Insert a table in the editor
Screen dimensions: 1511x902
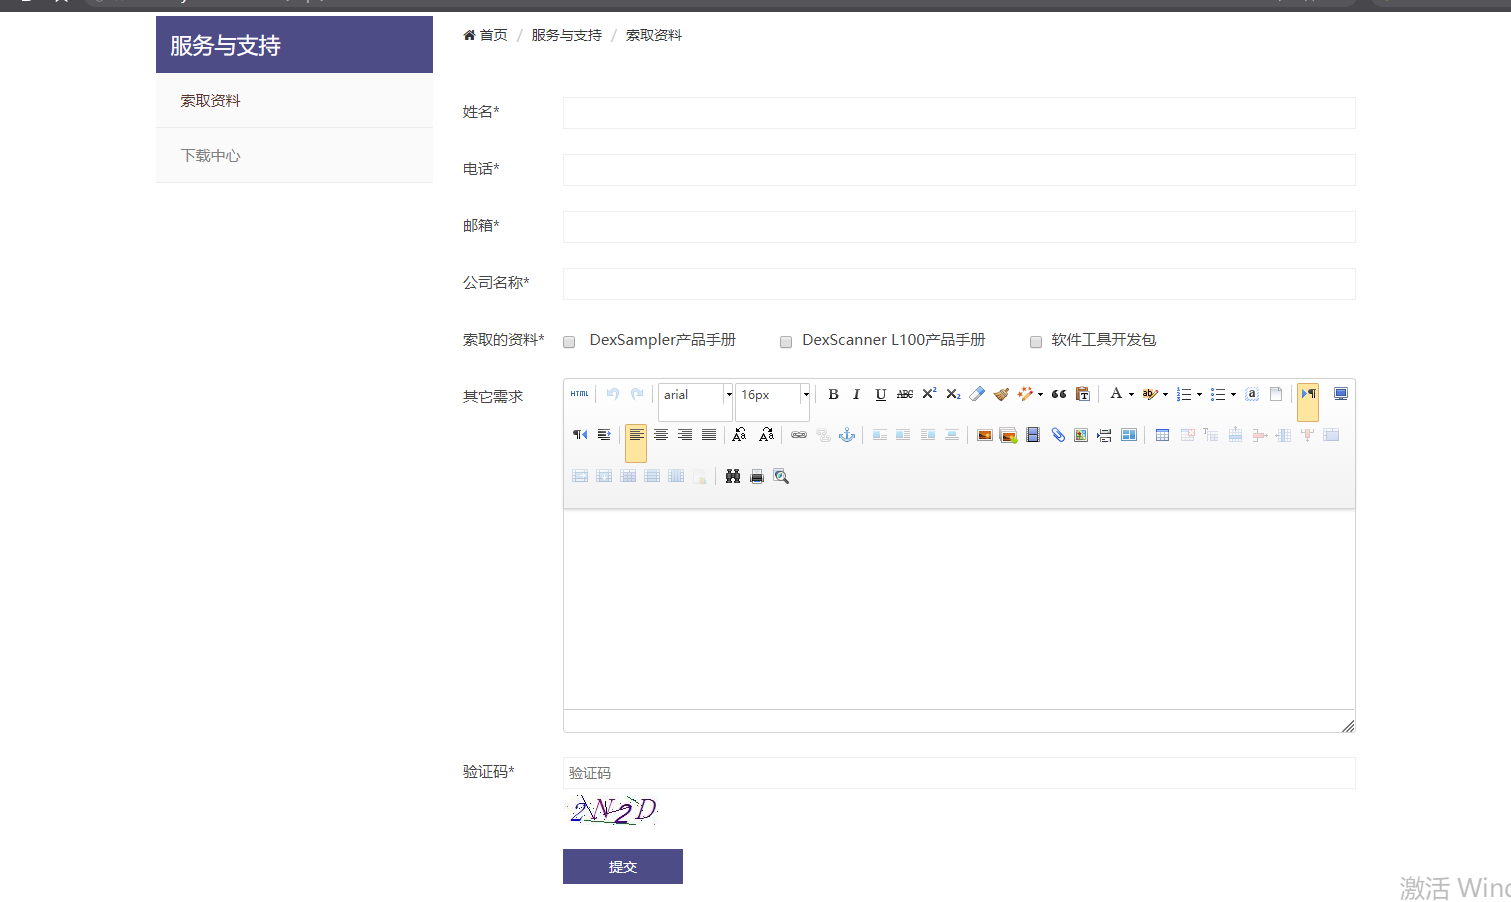[1162, 435]
